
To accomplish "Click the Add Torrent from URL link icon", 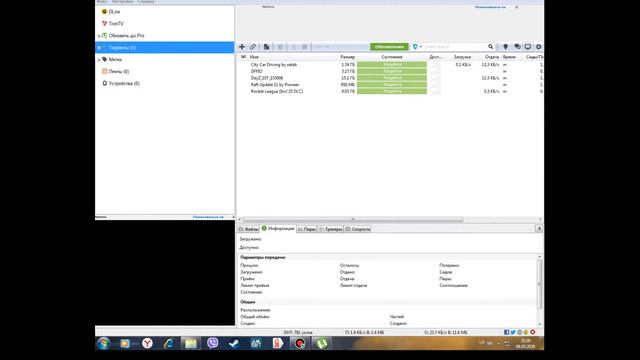I will pyautogui.click(x=253, y=47).
